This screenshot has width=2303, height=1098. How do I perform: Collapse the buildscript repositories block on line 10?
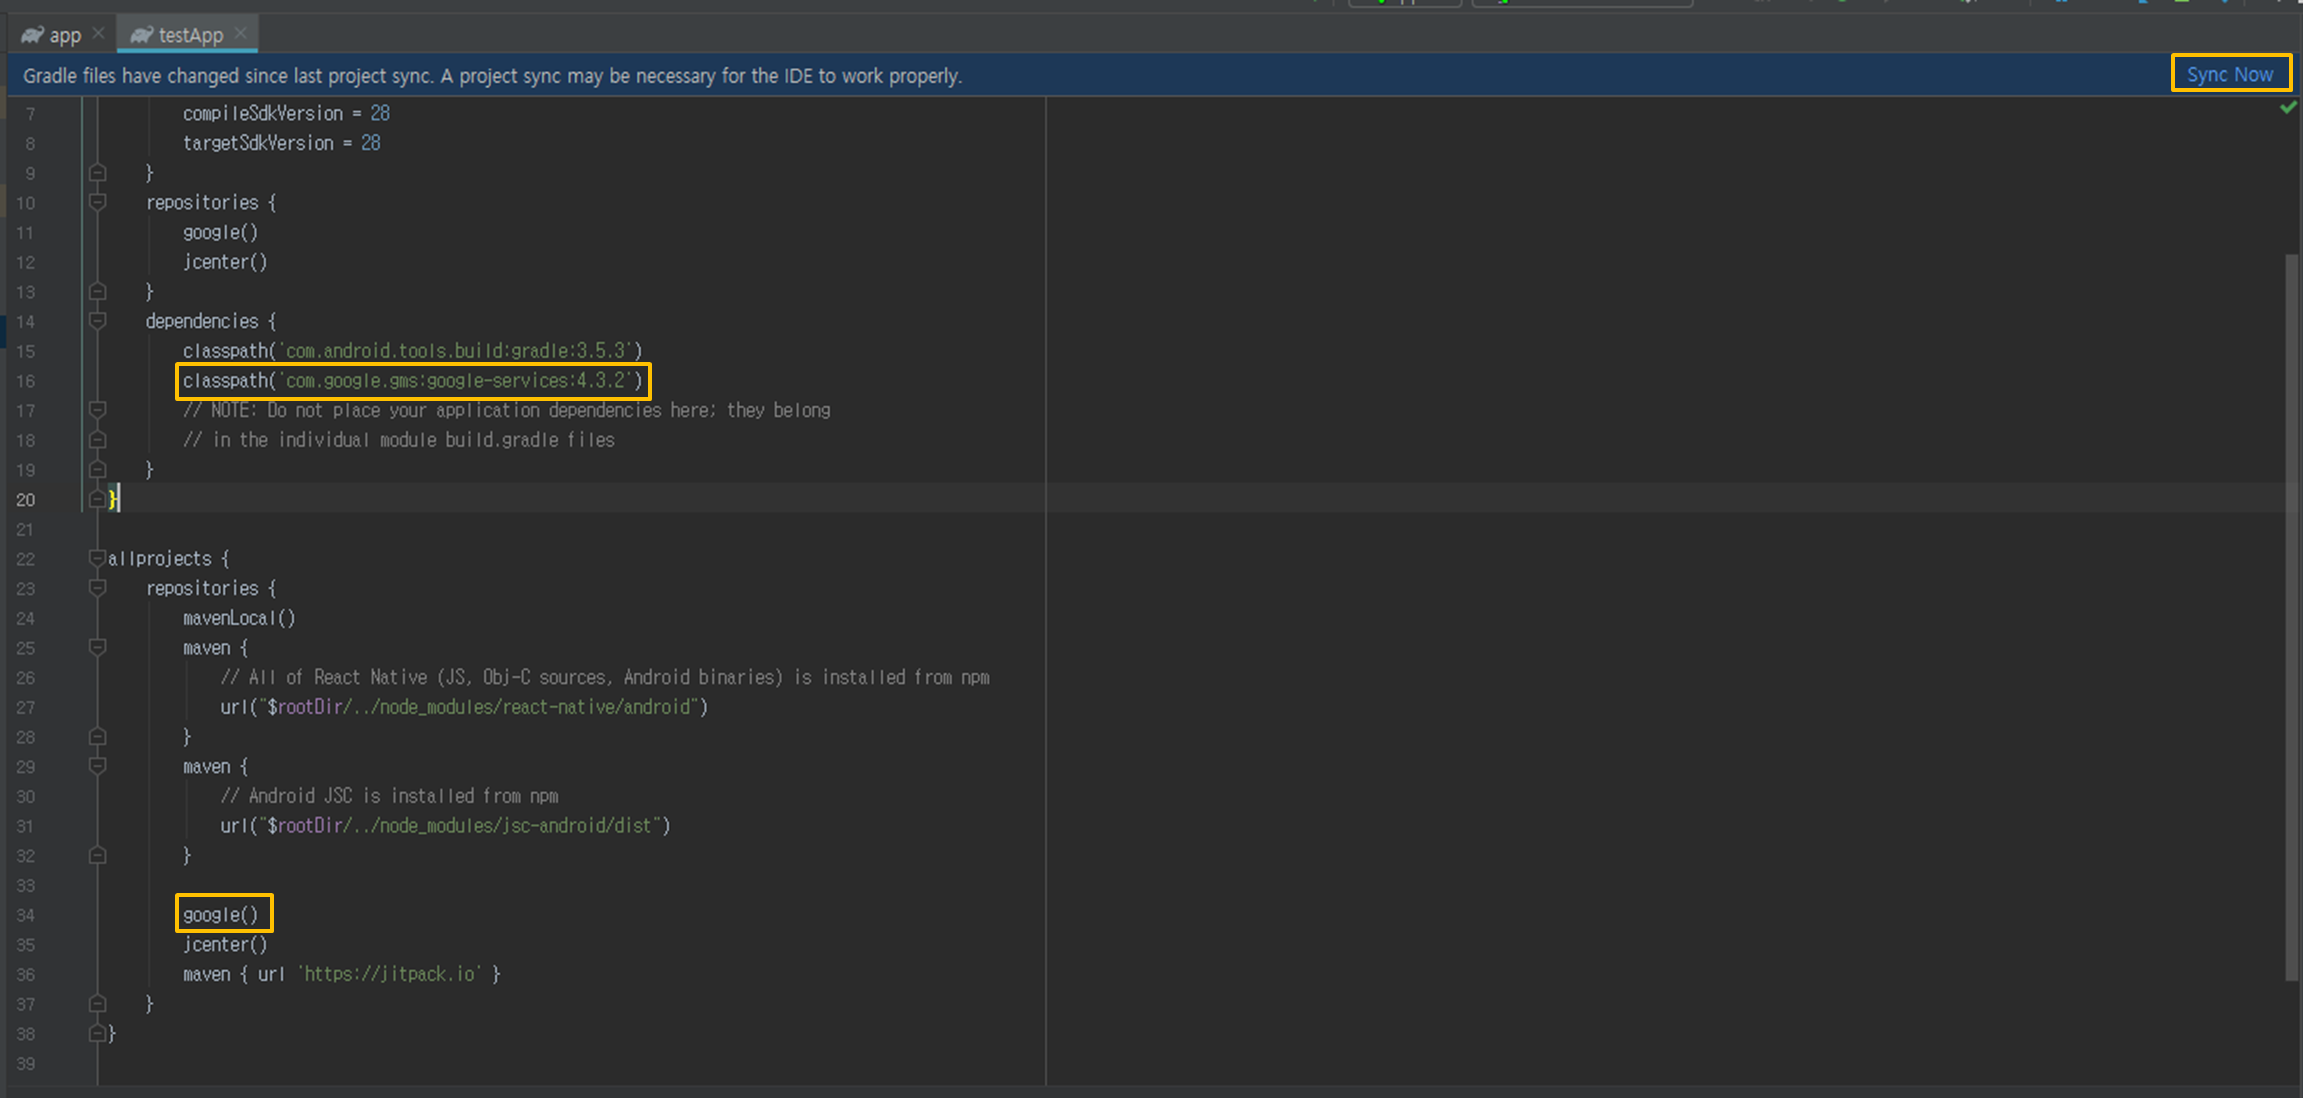[98, 203]
